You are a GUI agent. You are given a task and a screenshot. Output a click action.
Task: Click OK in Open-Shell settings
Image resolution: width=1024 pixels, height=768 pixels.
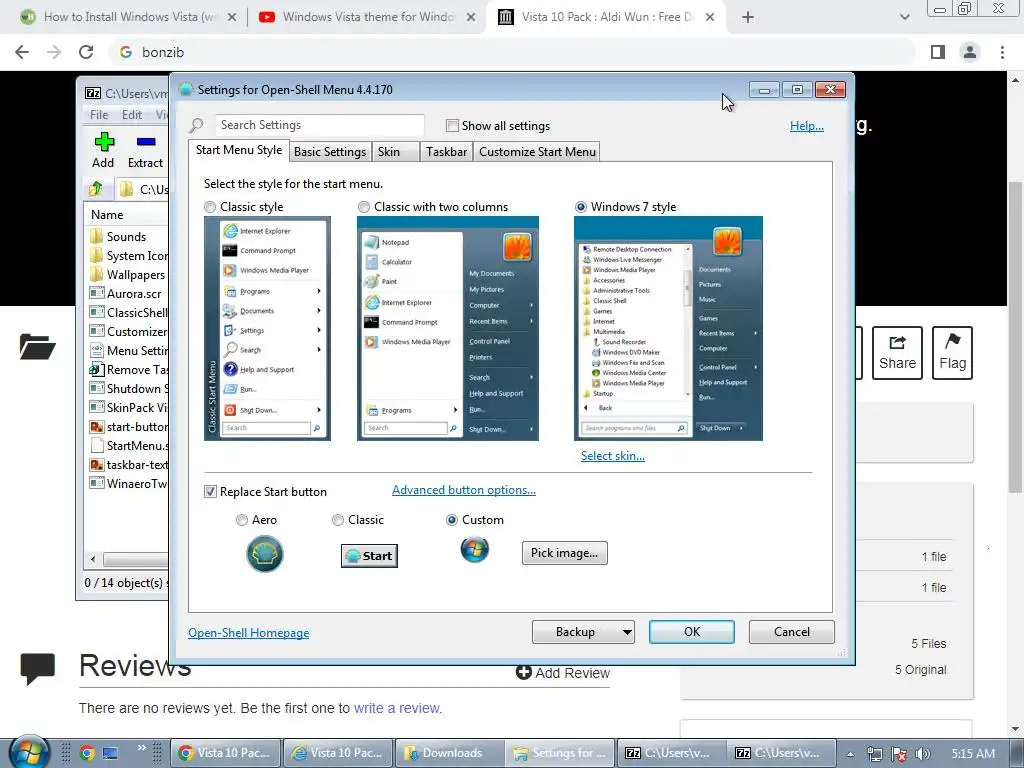coord(692,632)
